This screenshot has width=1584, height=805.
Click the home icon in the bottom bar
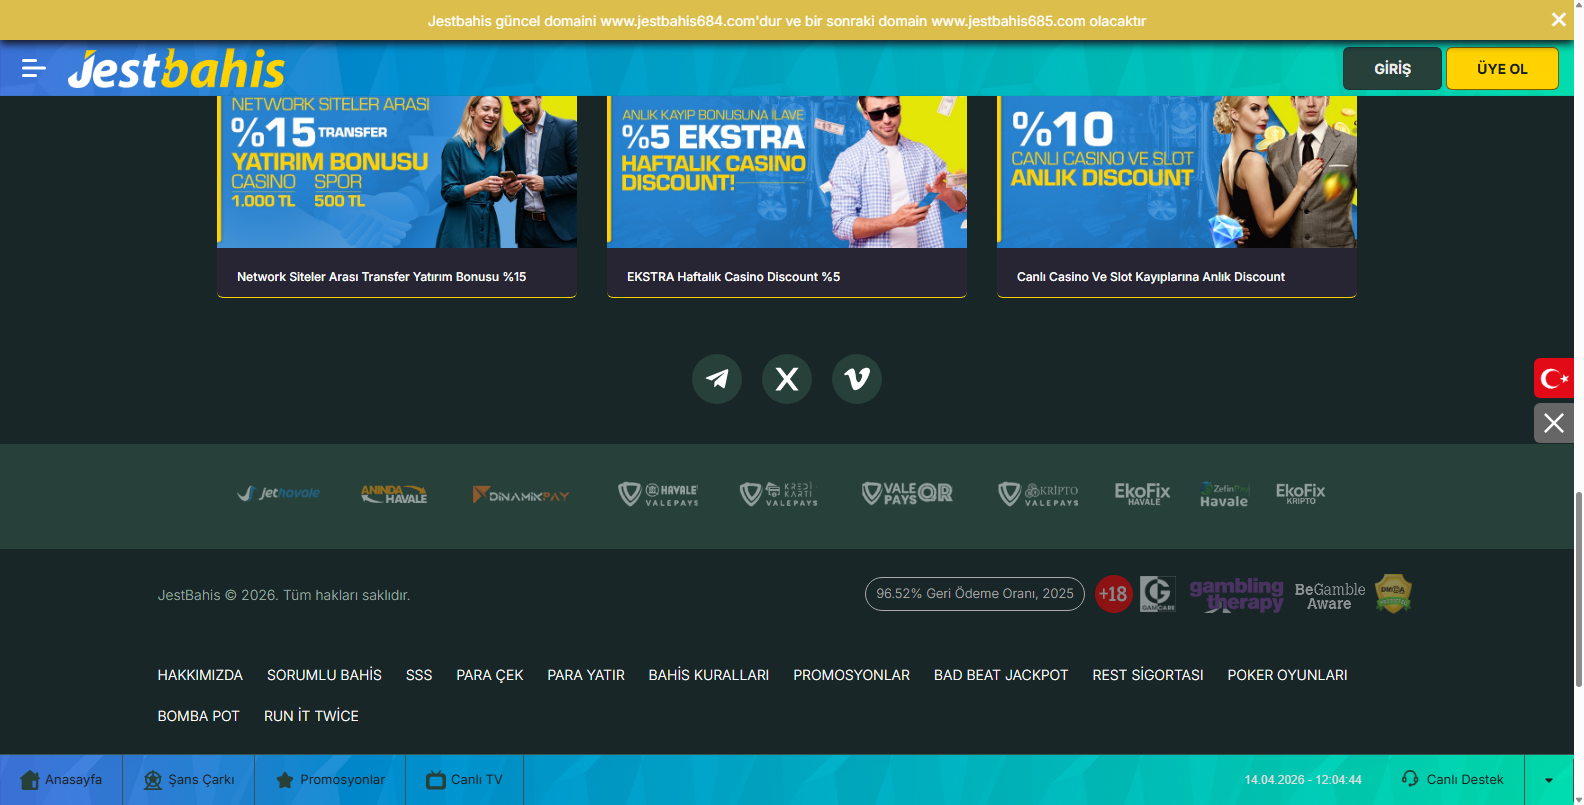tap(30, 780)
